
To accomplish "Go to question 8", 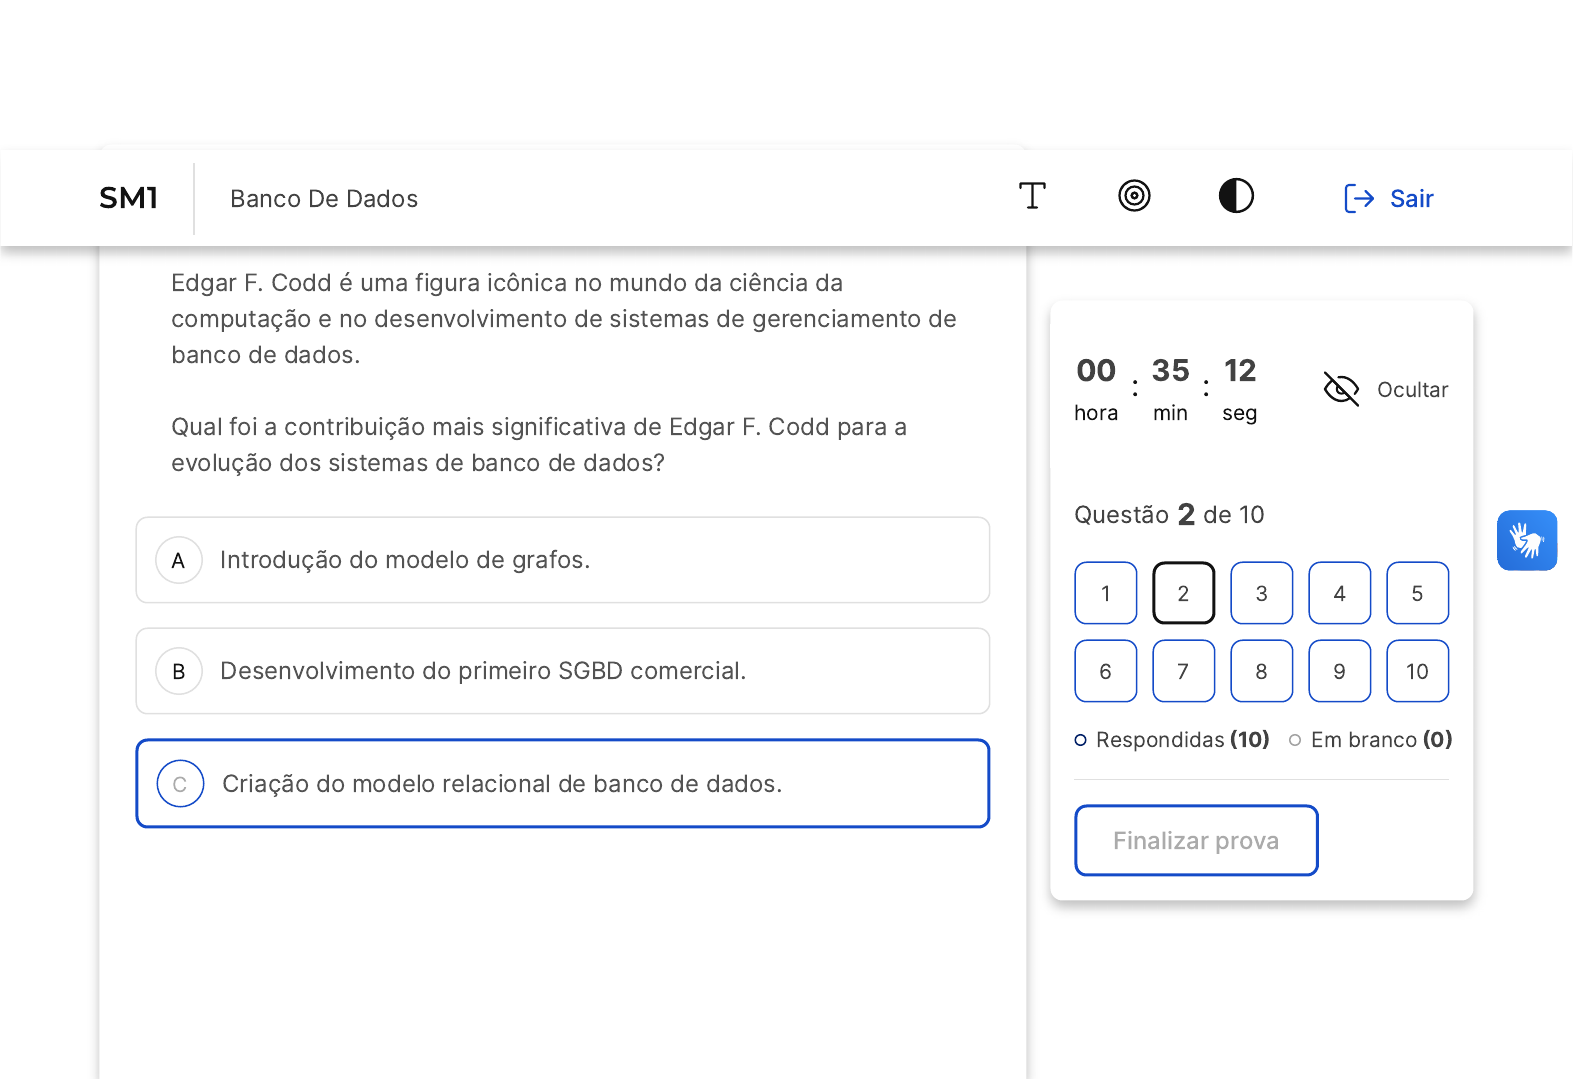I will click(1261, 671).
